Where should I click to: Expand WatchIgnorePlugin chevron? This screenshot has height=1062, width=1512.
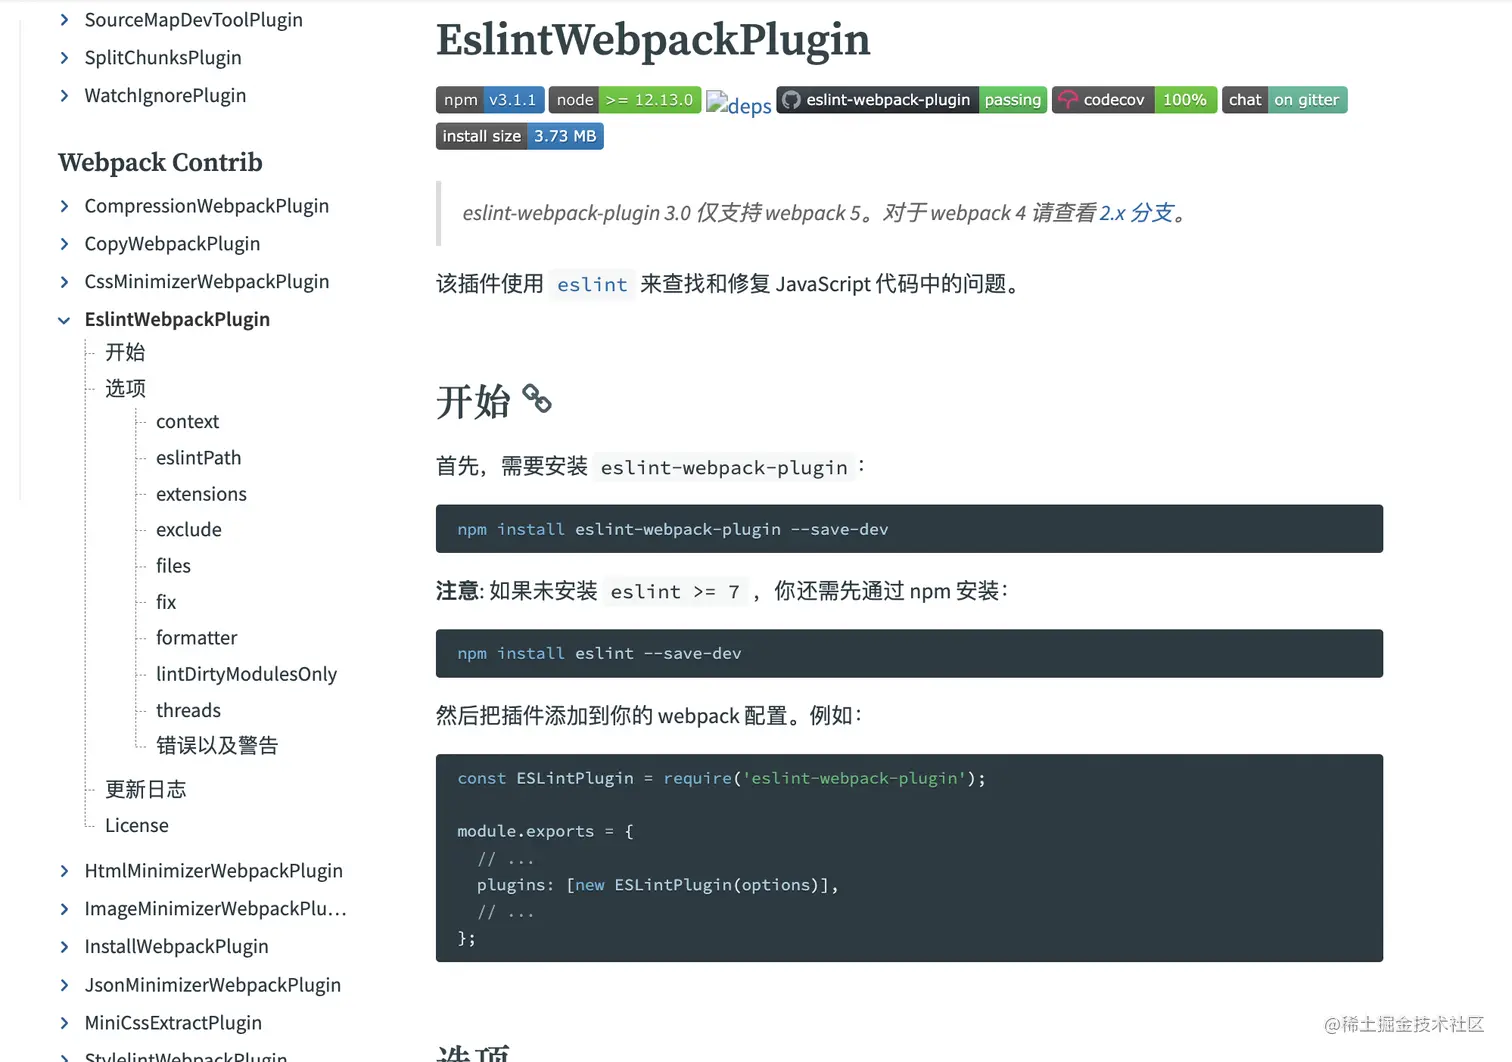tap(64, 96)
